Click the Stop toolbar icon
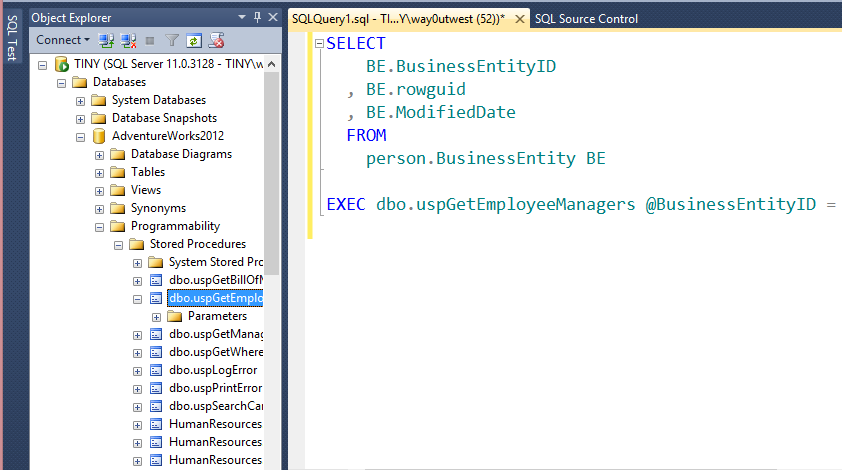The width and height of the screenshot is (842, 470). click(x=150, y=41)
